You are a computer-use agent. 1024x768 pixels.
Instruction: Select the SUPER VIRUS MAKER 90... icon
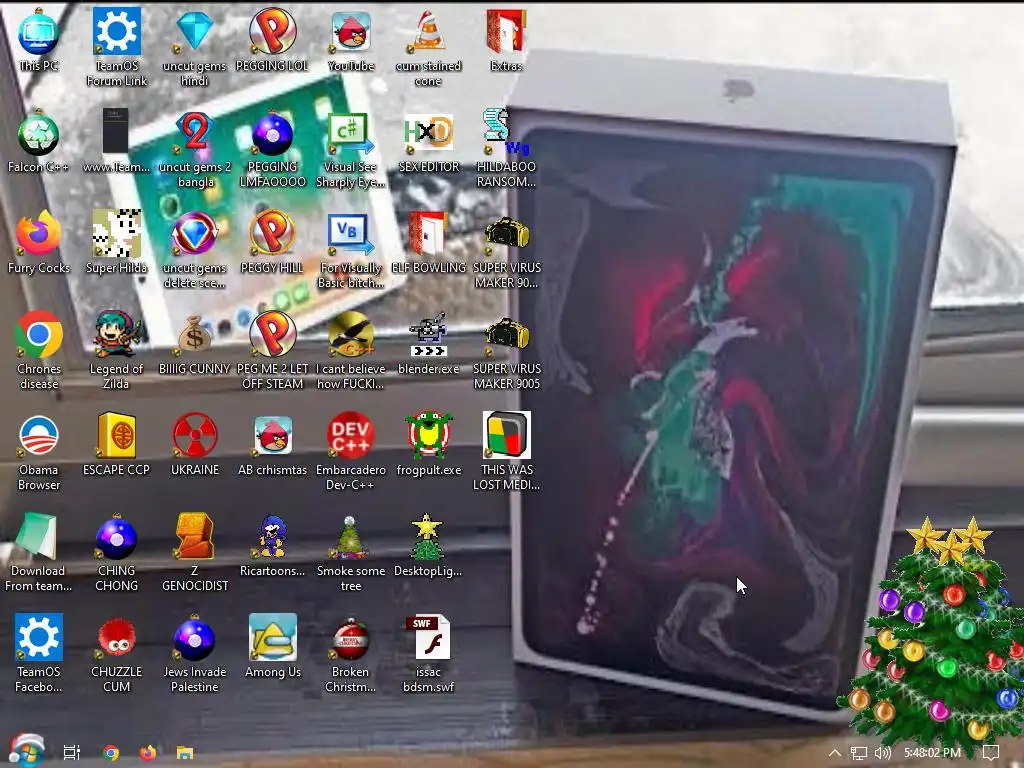point(506,250)
